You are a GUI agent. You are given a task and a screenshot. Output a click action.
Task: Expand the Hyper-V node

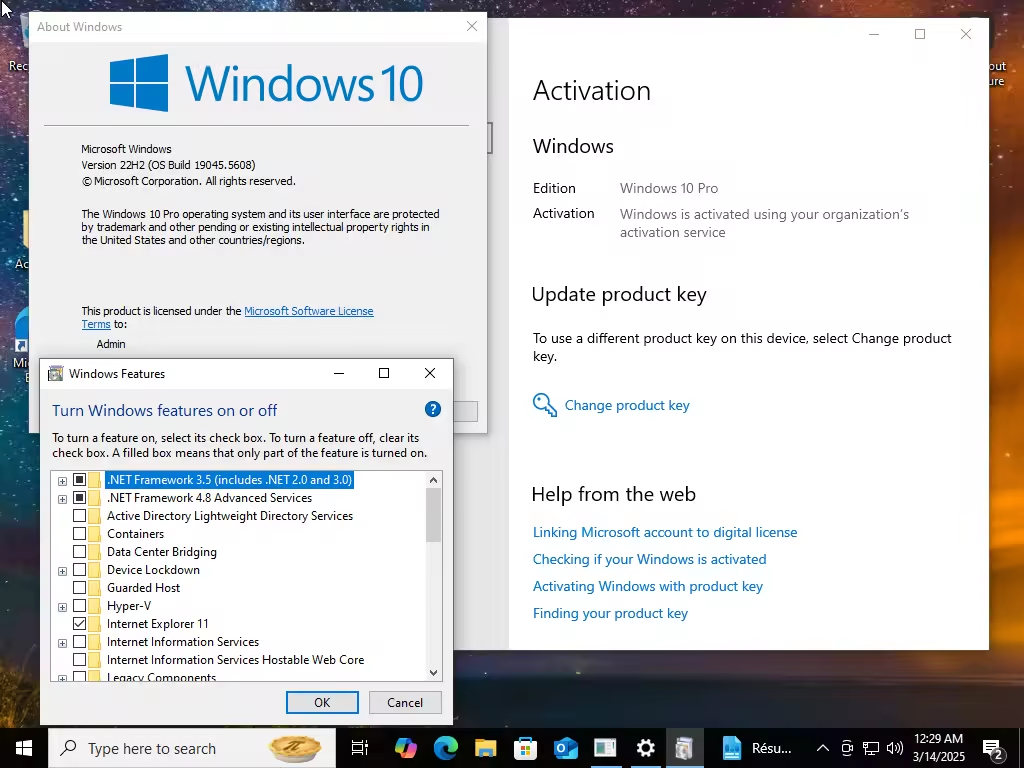tap(62, 607)
